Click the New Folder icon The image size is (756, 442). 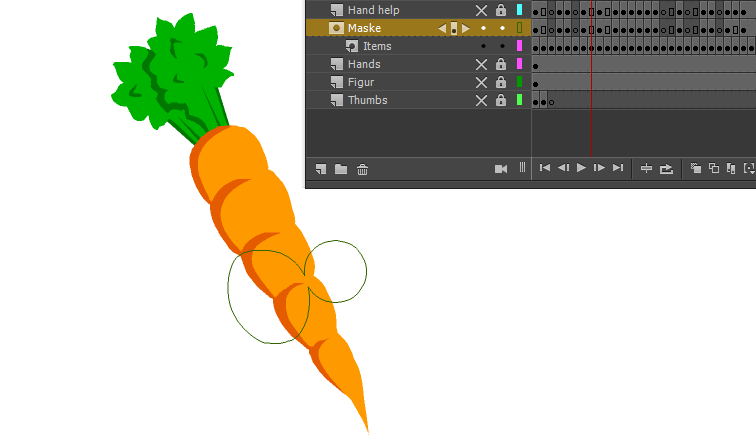pyautogui.click(x=341, y=169)
